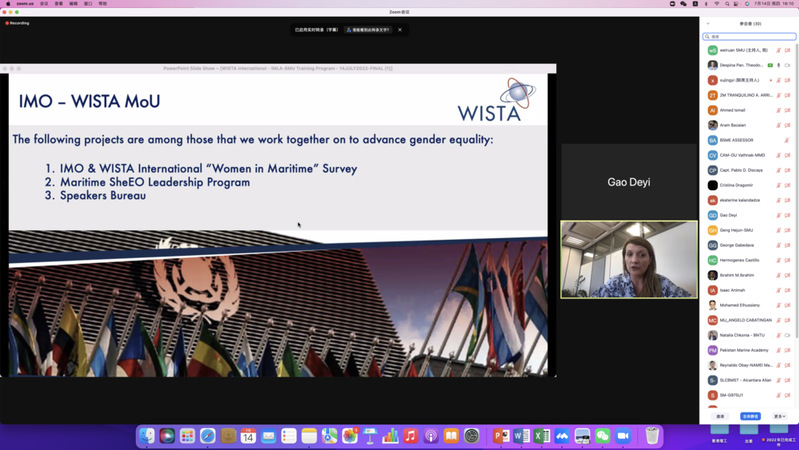Select participant Hermogenes Castillo

[749, 260]
